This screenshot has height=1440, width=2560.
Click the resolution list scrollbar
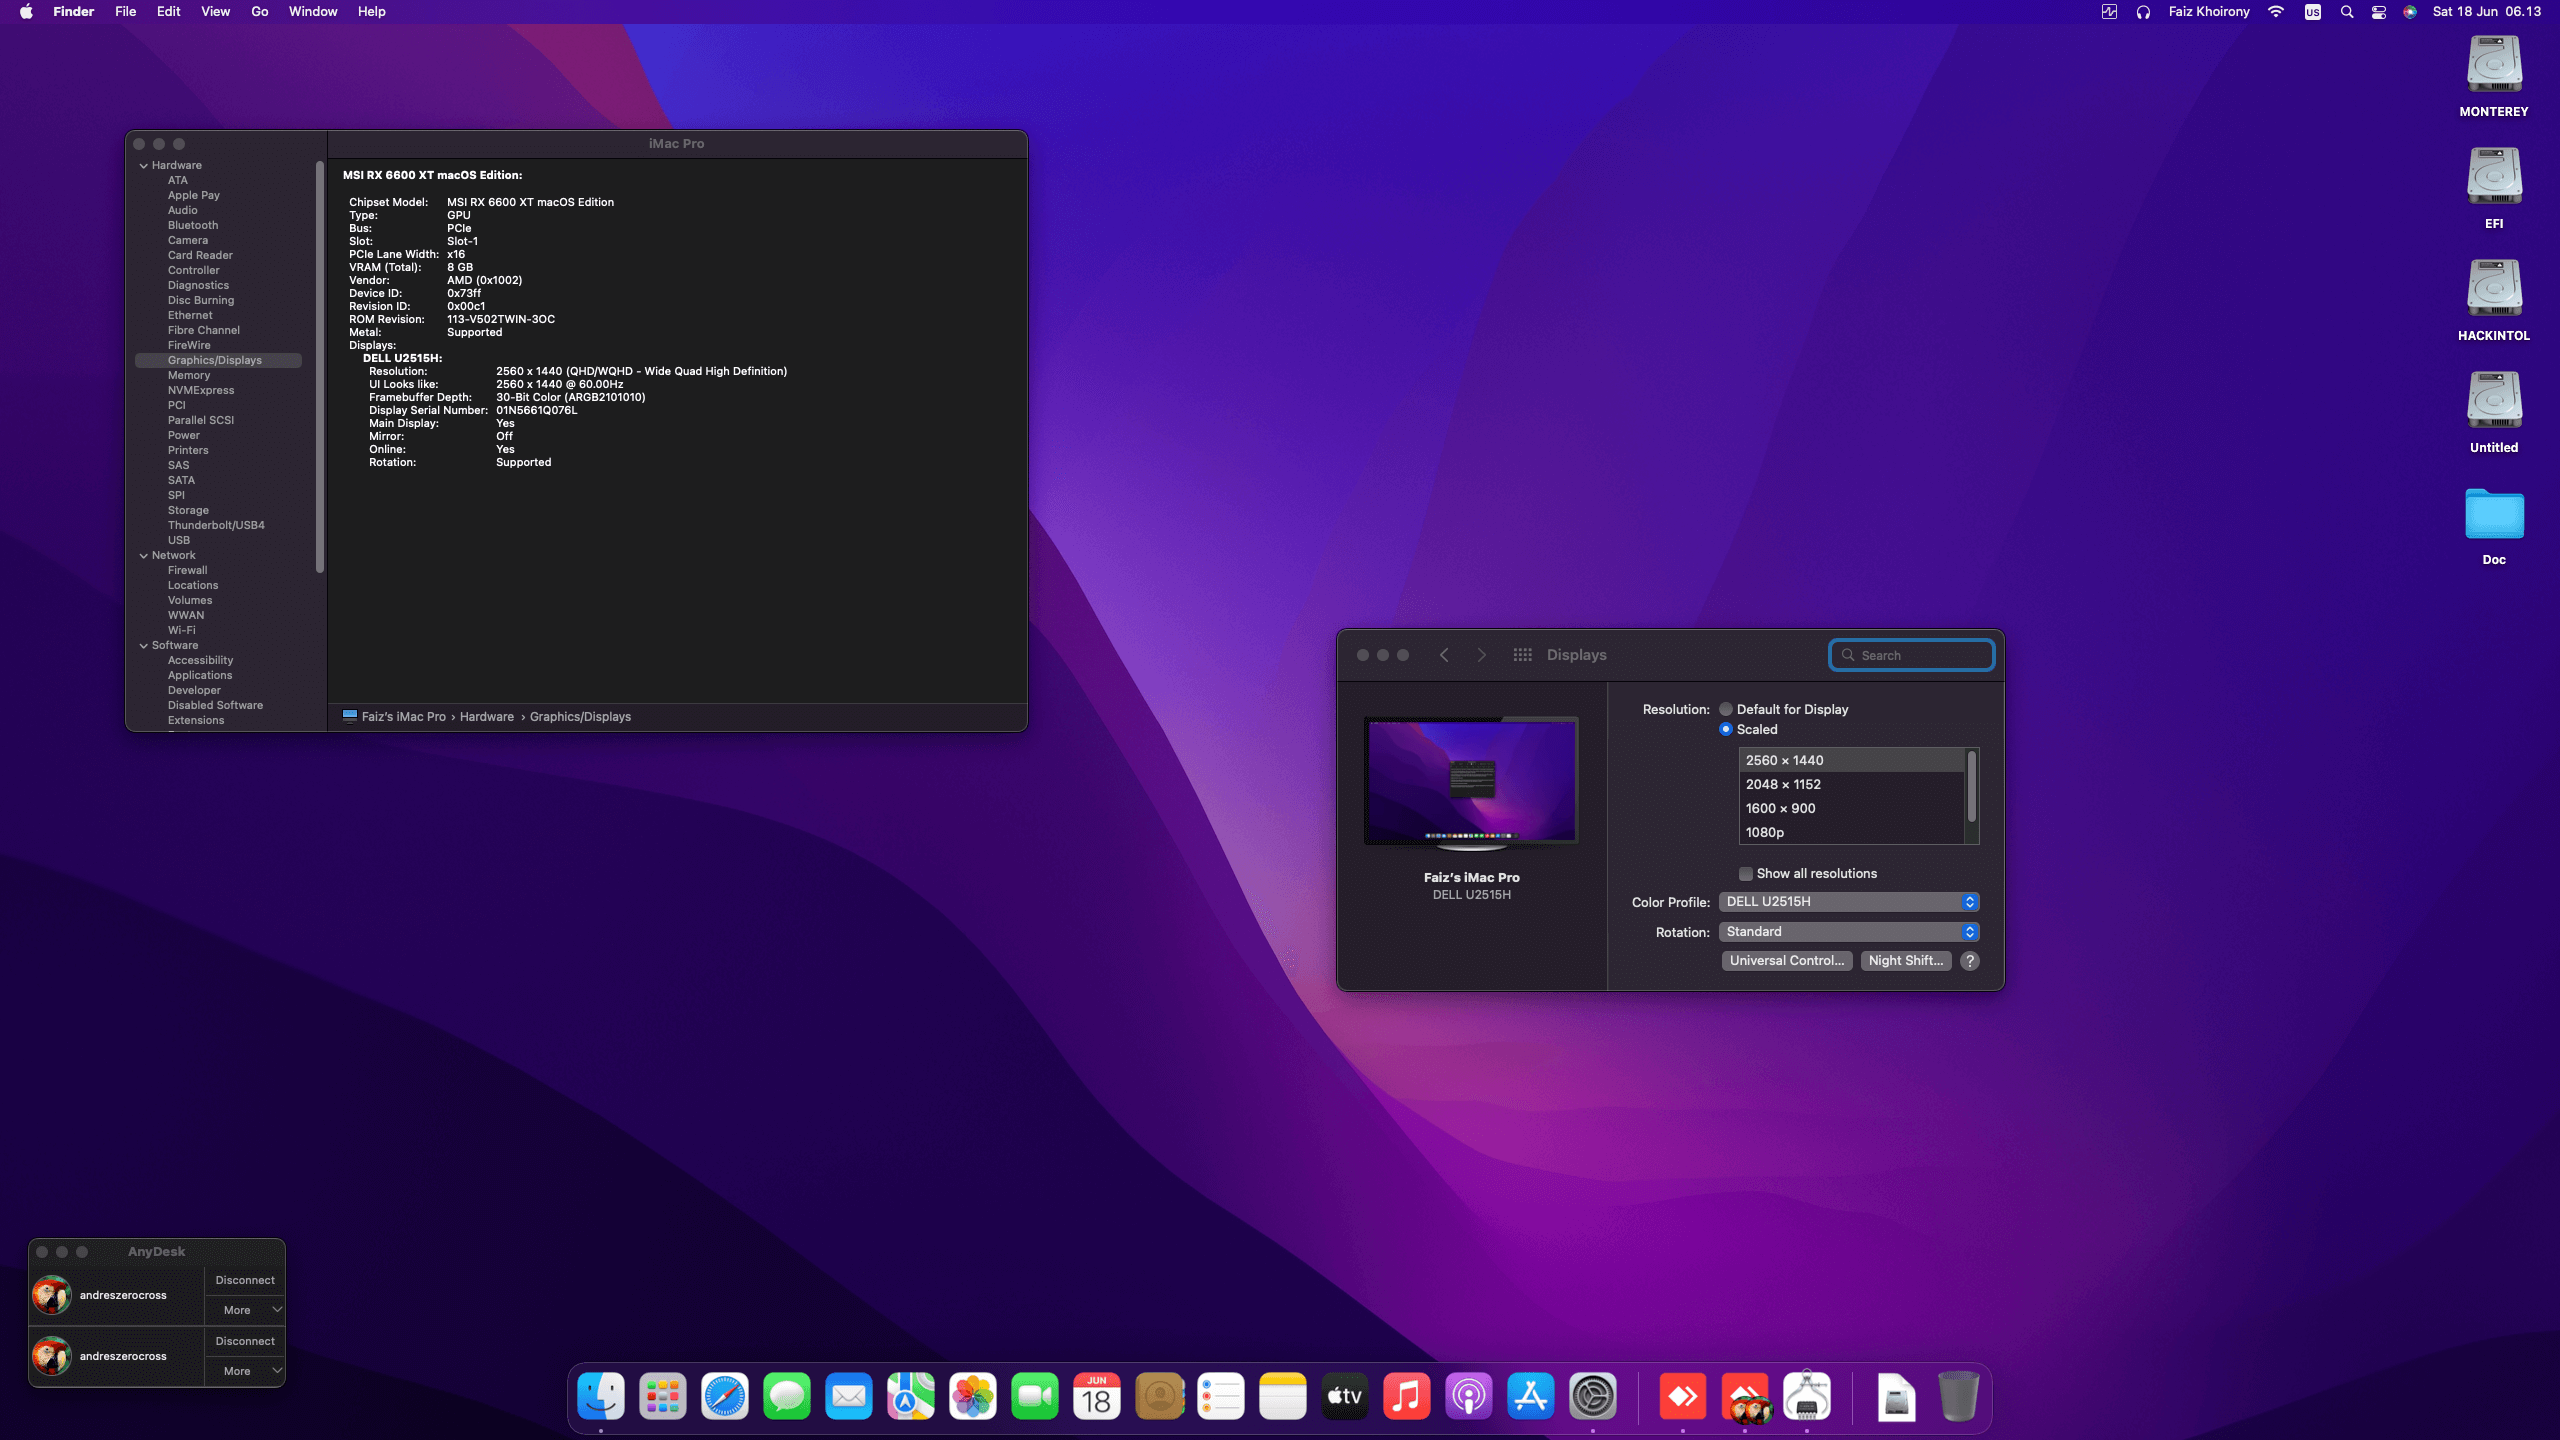[1972, 786]
